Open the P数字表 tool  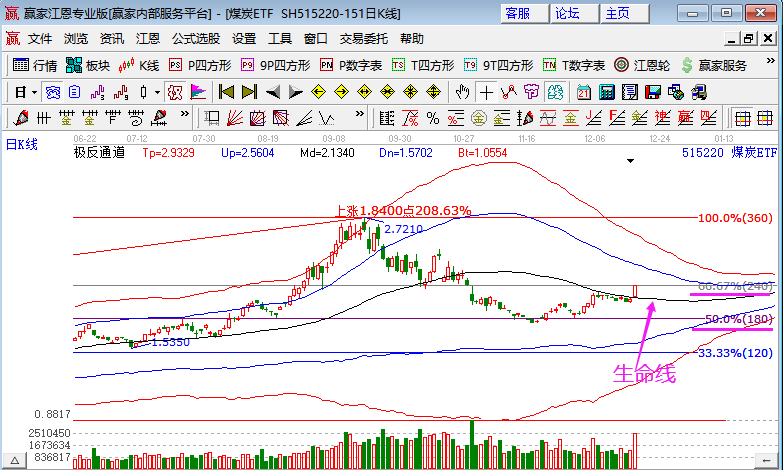coord(351,65)
